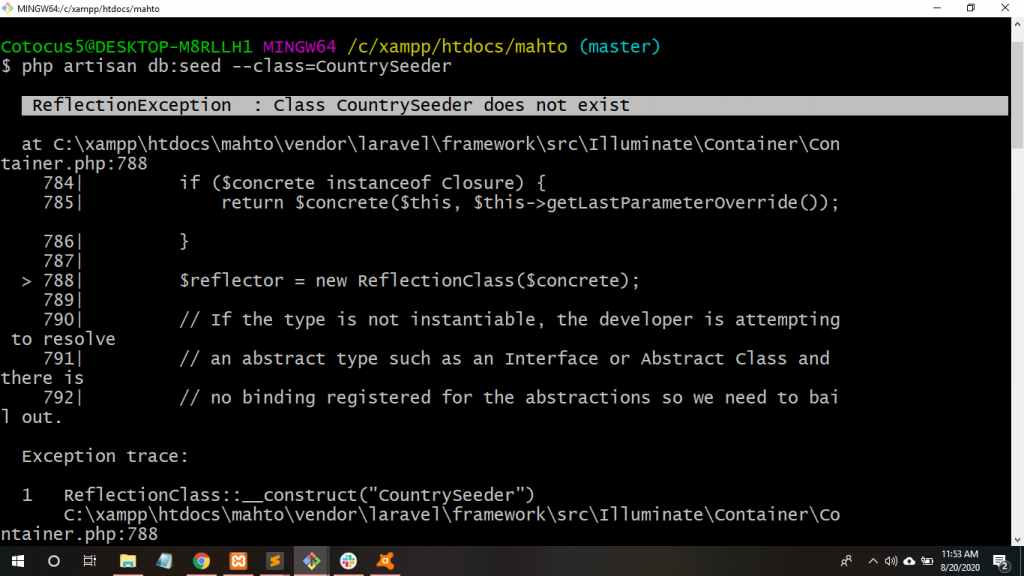Open the volume control in system tray

coord(890,561)
